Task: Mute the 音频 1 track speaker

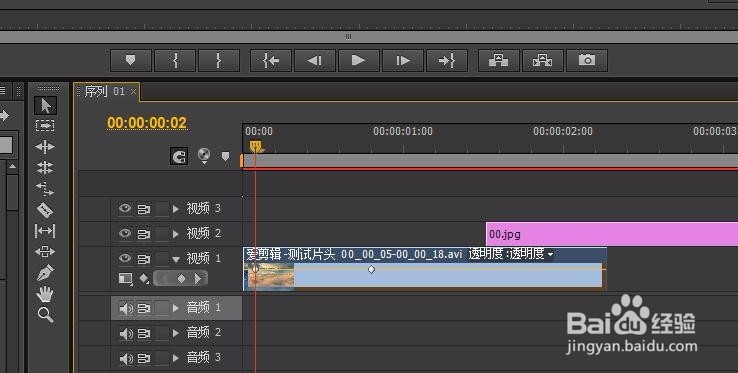Action: [126, 308]
